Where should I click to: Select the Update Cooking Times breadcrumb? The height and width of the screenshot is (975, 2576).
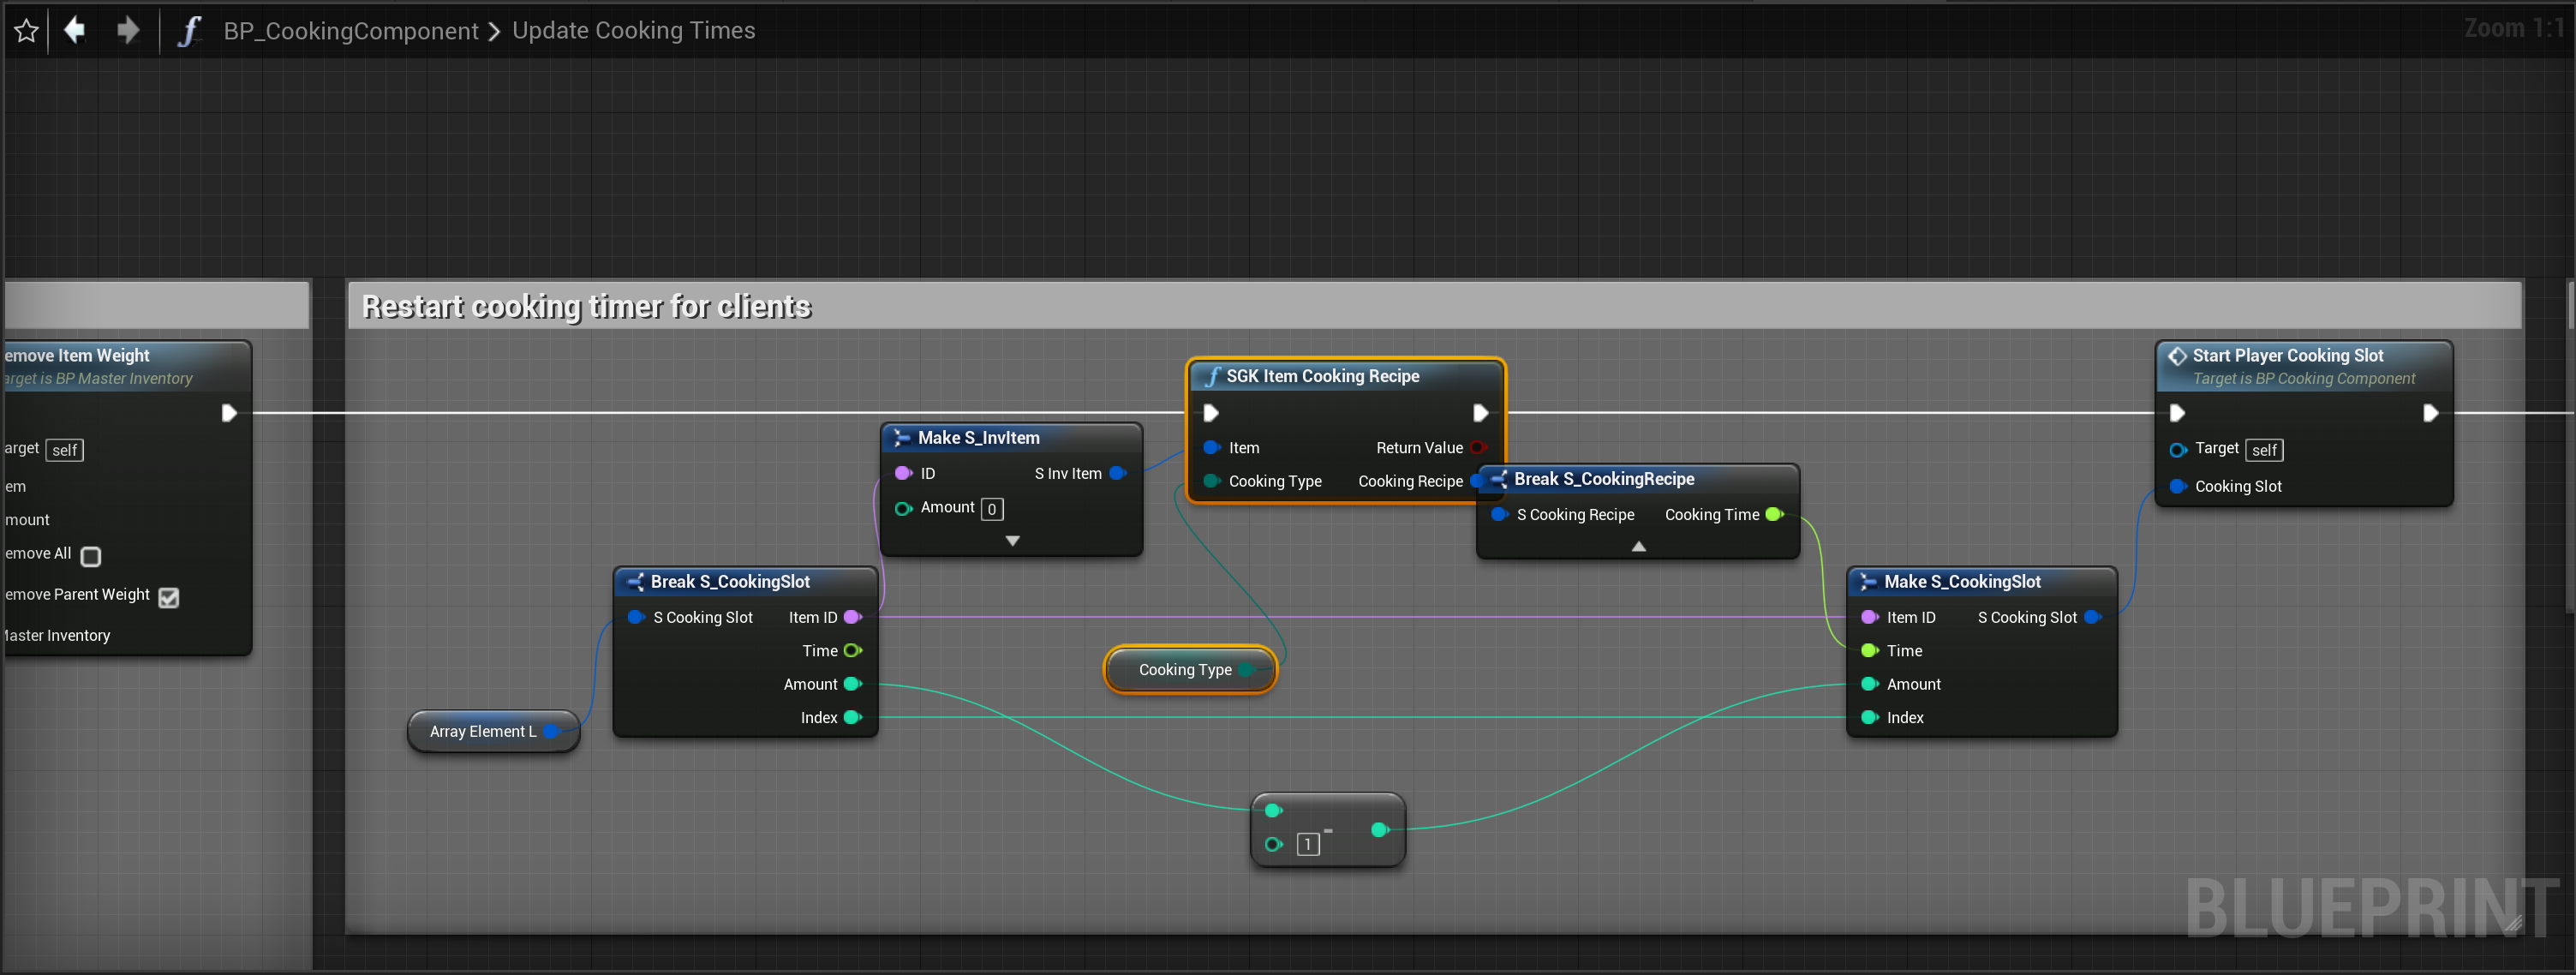tap(633, 31)
